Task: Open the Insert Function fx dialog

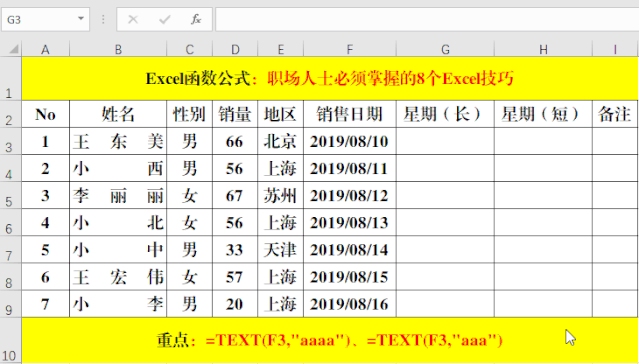Action: point(196,19)
